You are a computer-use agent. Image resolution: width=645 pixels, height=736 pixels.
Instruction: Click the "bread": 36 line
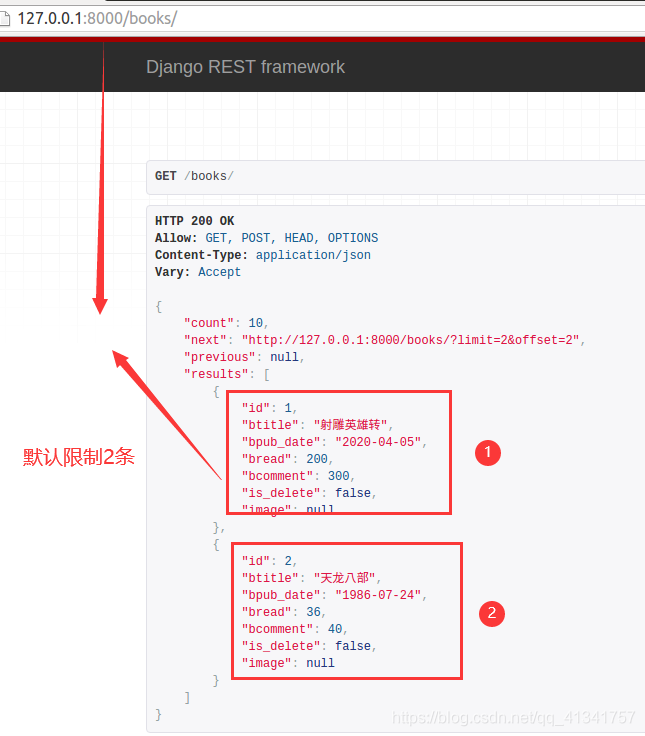point(283,612)
